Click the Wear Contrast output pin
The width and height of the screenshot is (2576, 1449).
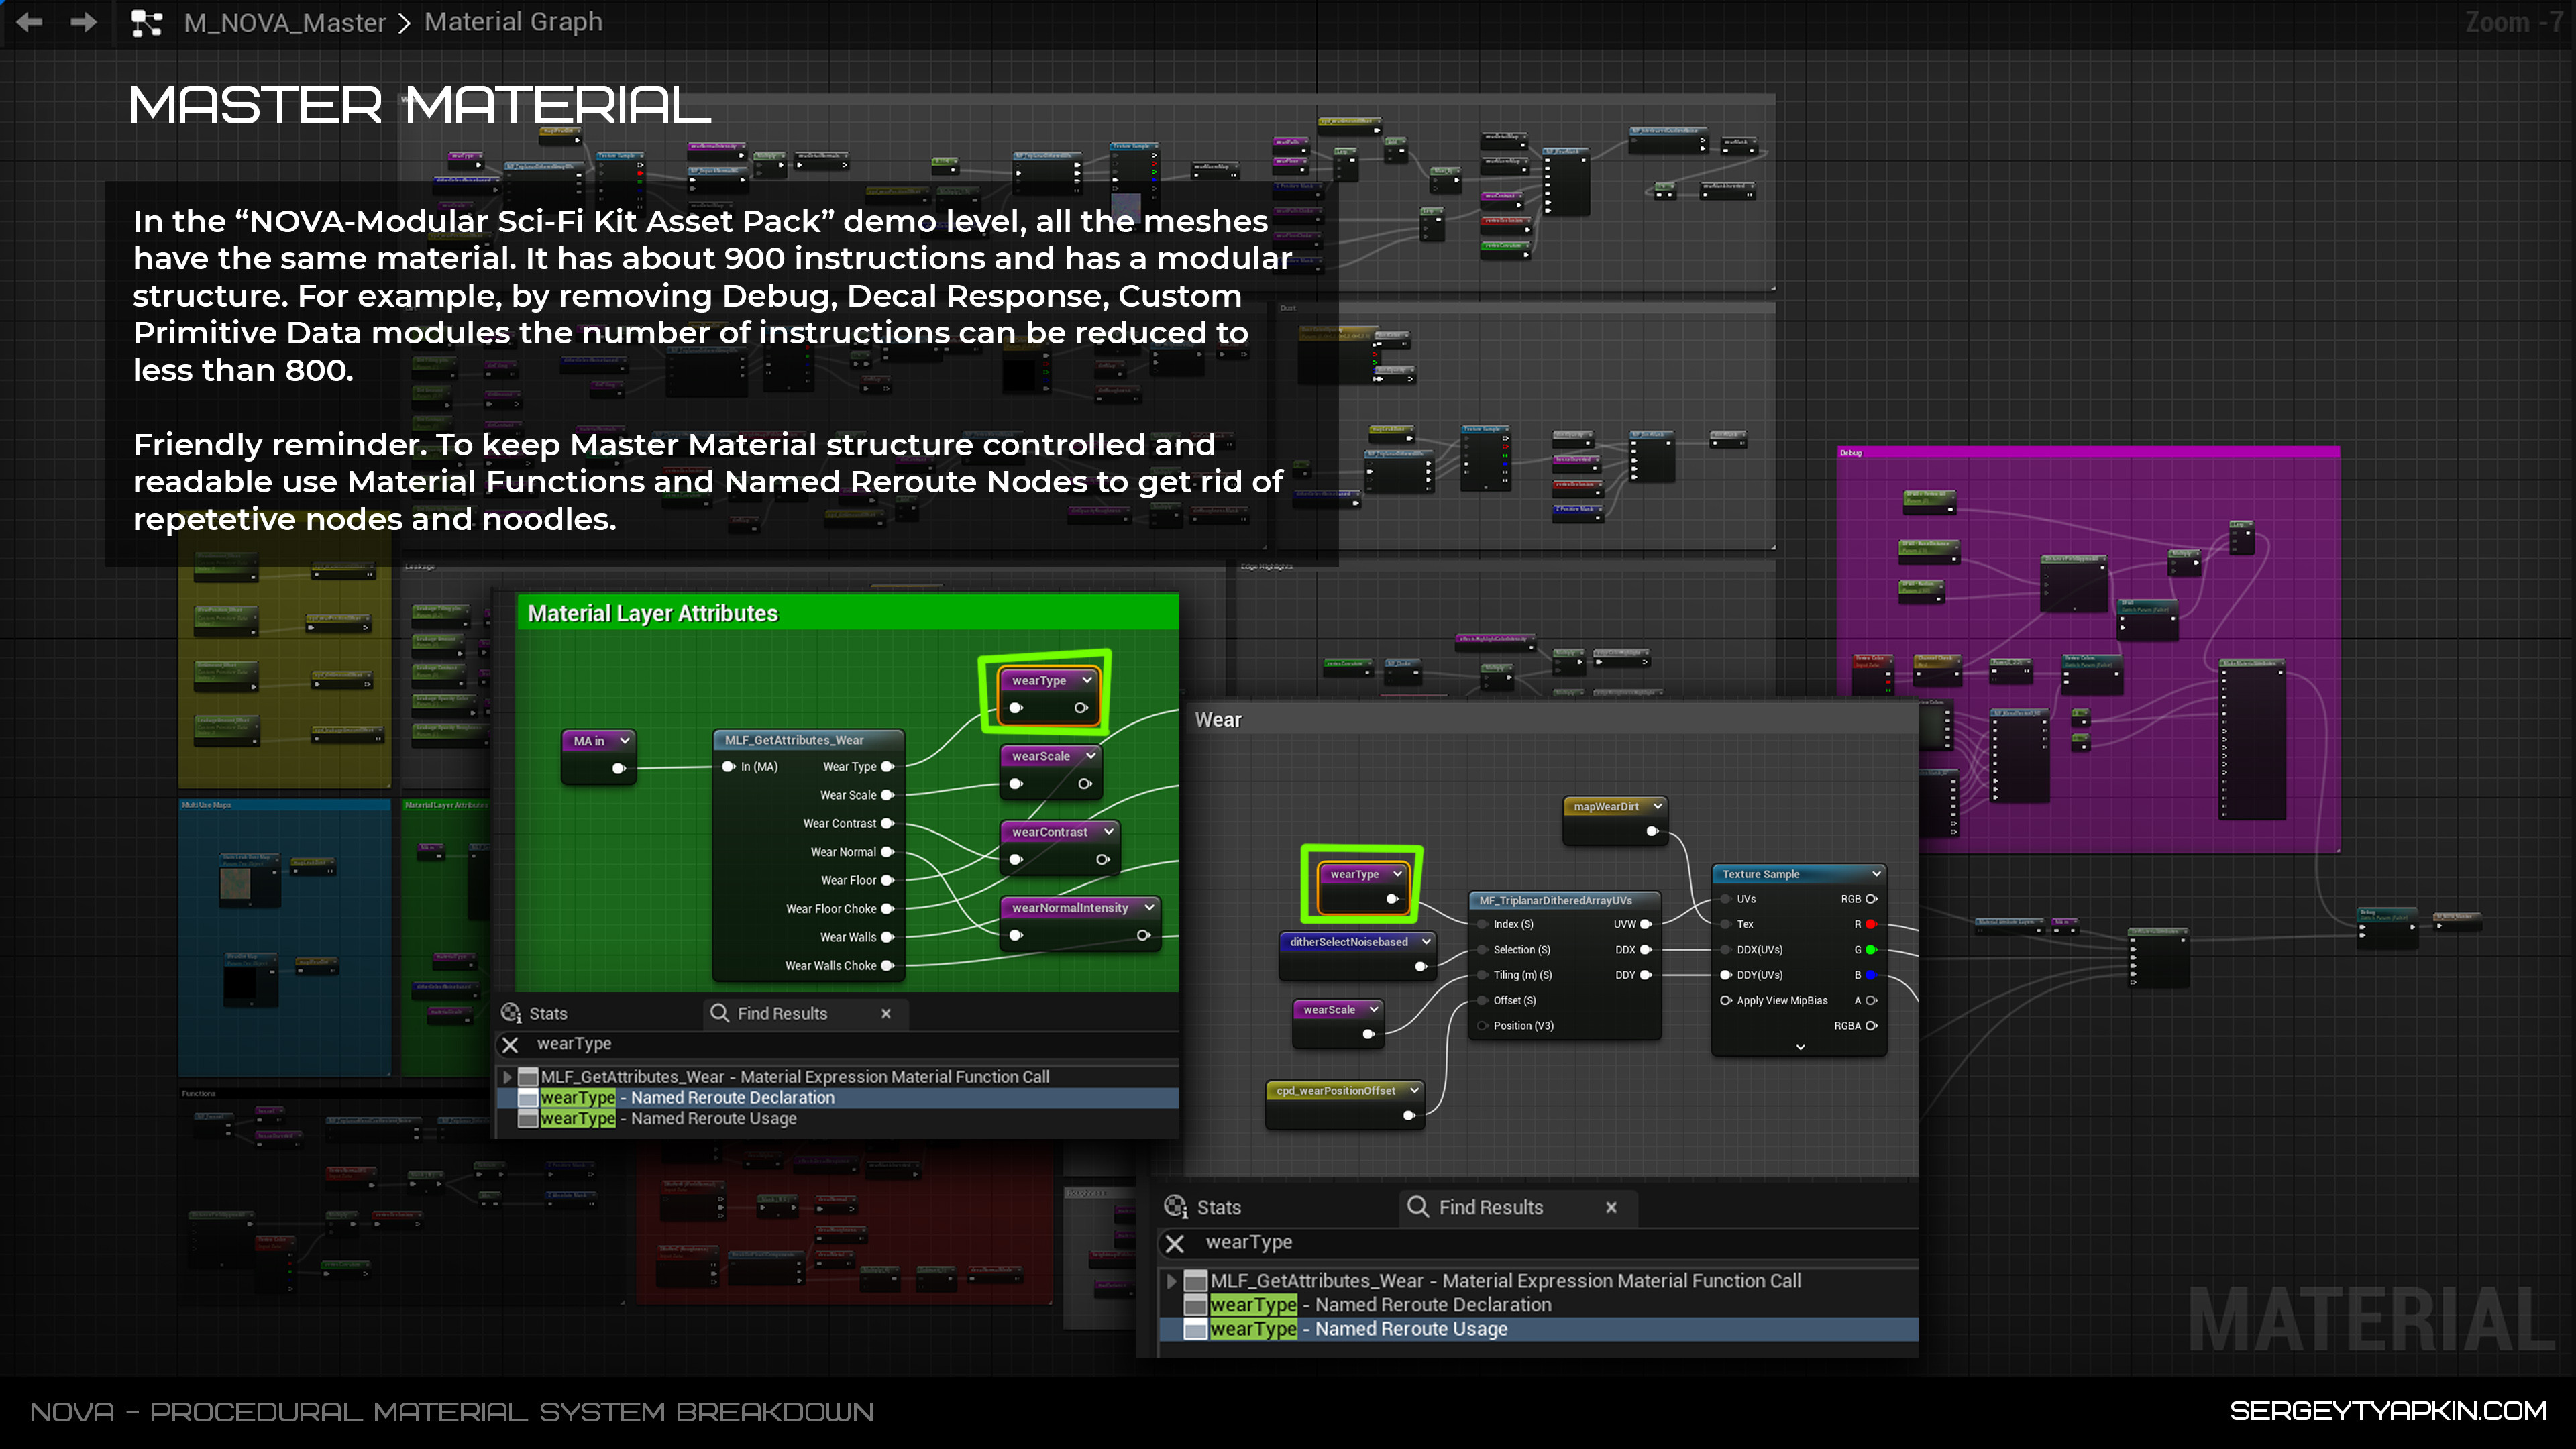(x=887, y=824)
